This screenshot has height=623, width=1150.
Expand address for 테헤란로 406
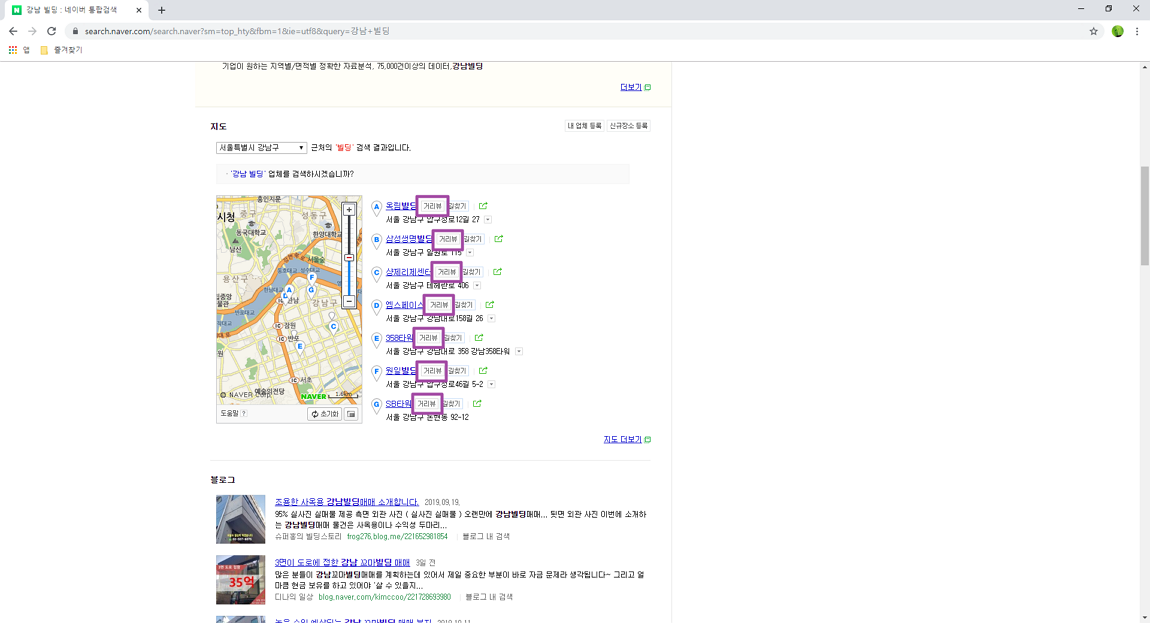[477, 285]
